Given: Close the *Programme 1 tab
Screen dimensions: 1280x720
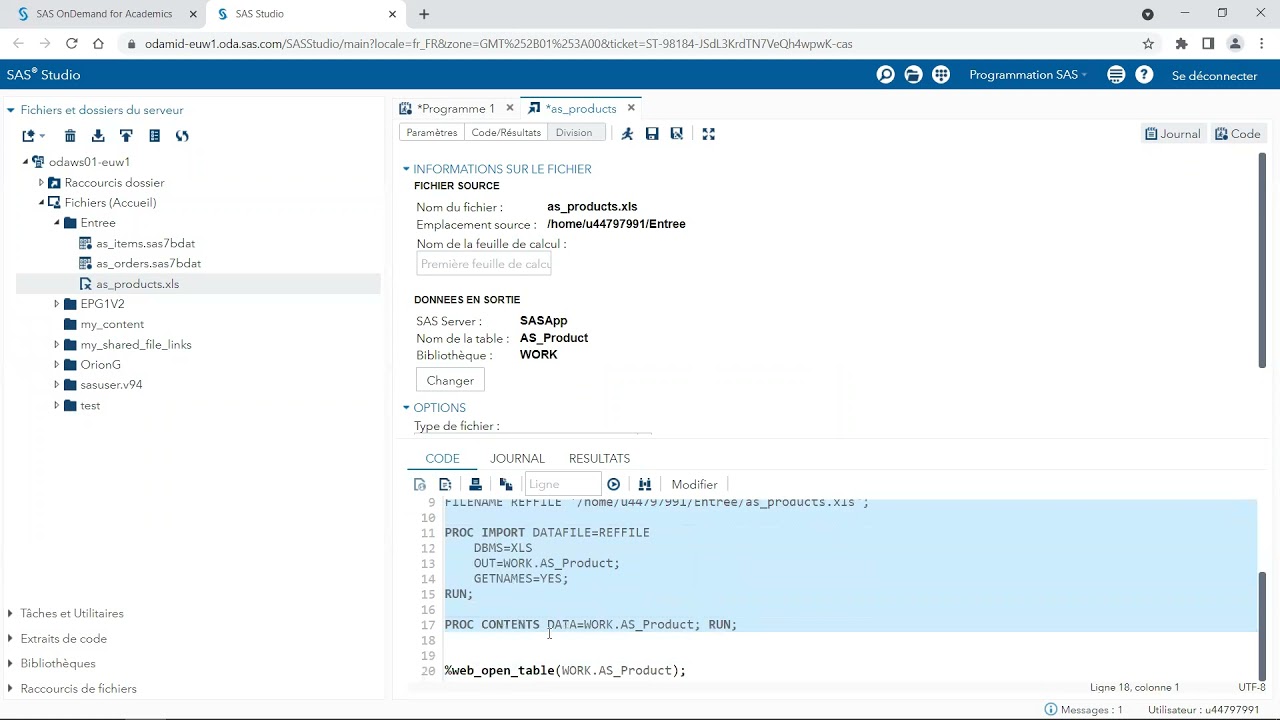Looking at the screenshot, I should pos(510,108).
